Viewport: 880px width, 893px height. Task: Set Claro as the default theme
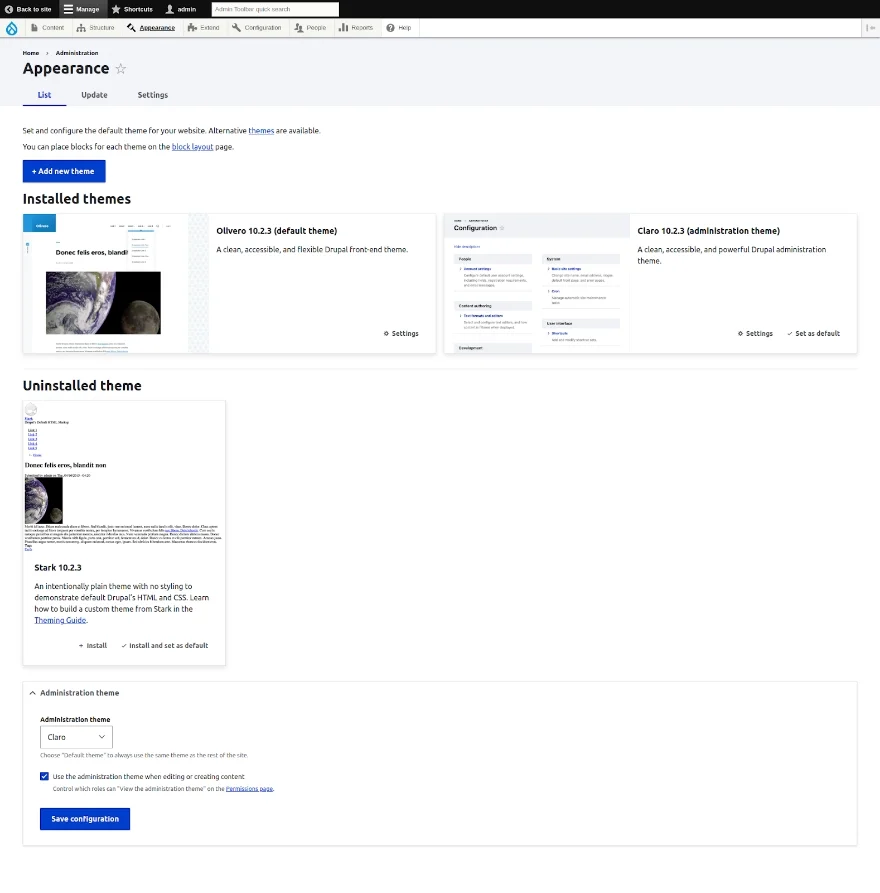[813, 333]
